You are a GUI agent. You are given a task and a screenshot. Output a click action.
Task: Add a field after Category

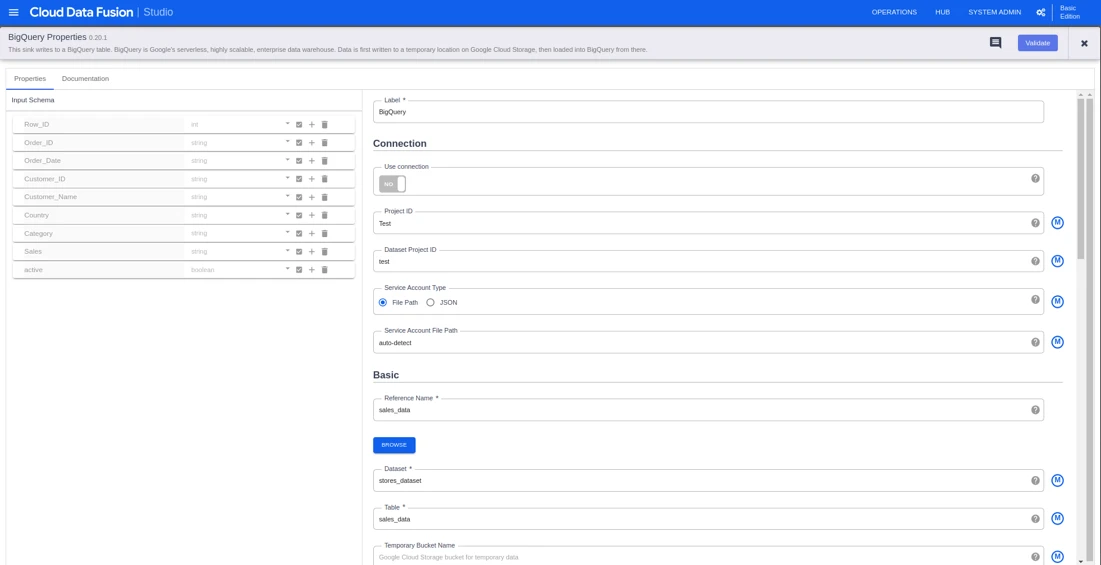point(312,234)
